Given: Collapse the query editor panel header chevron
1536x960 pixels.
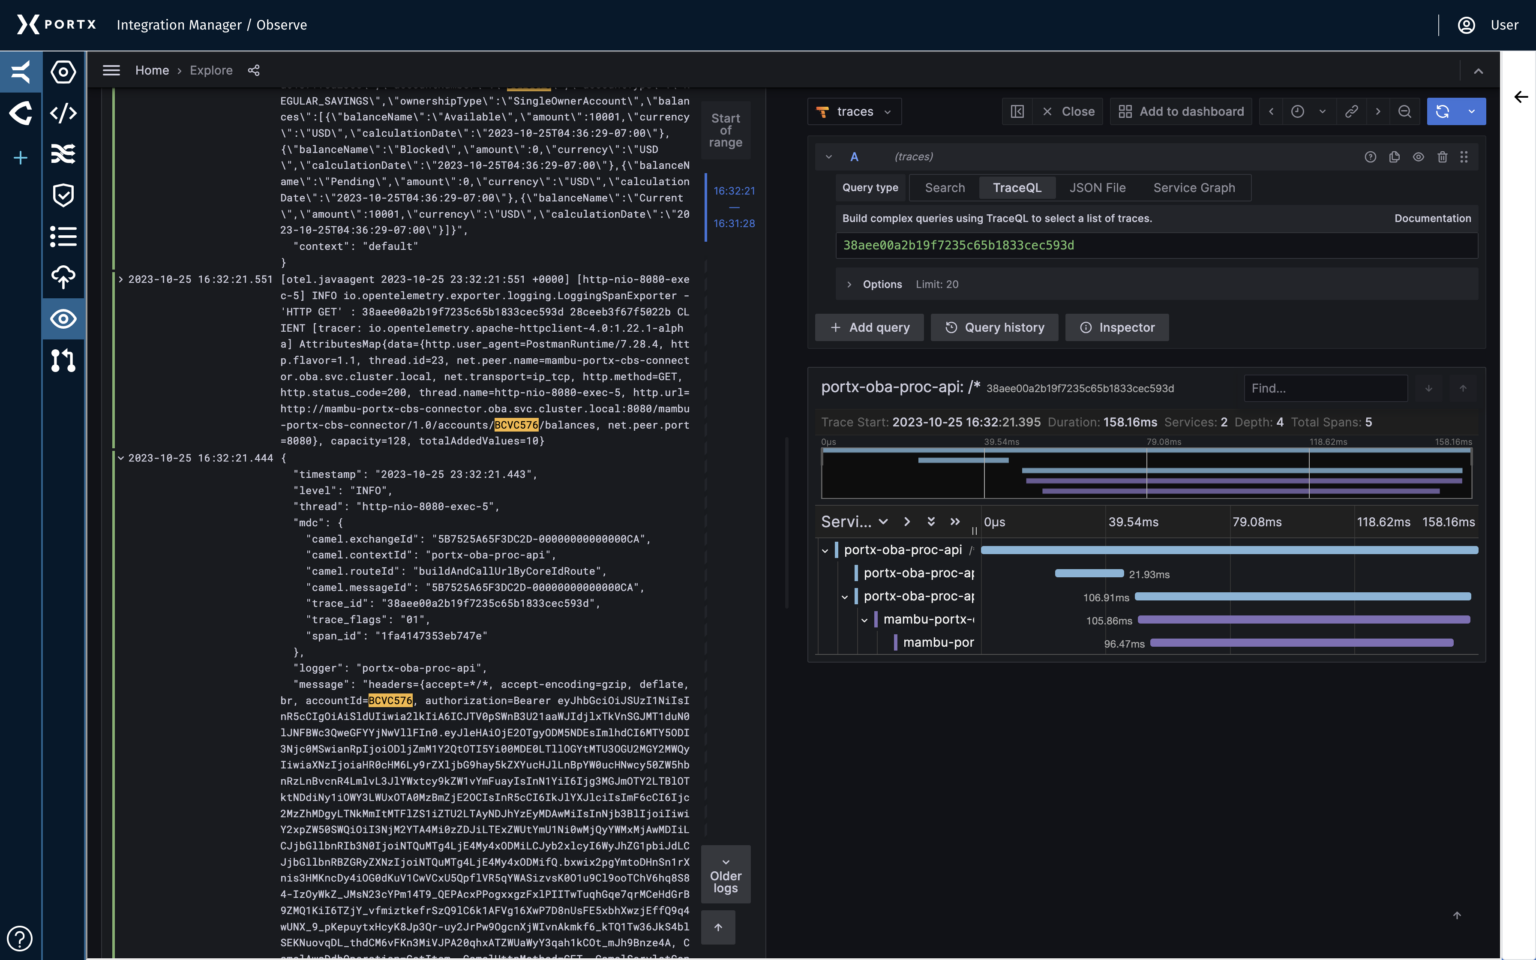Looking at the screenshot, I should [x=828, y=157].
